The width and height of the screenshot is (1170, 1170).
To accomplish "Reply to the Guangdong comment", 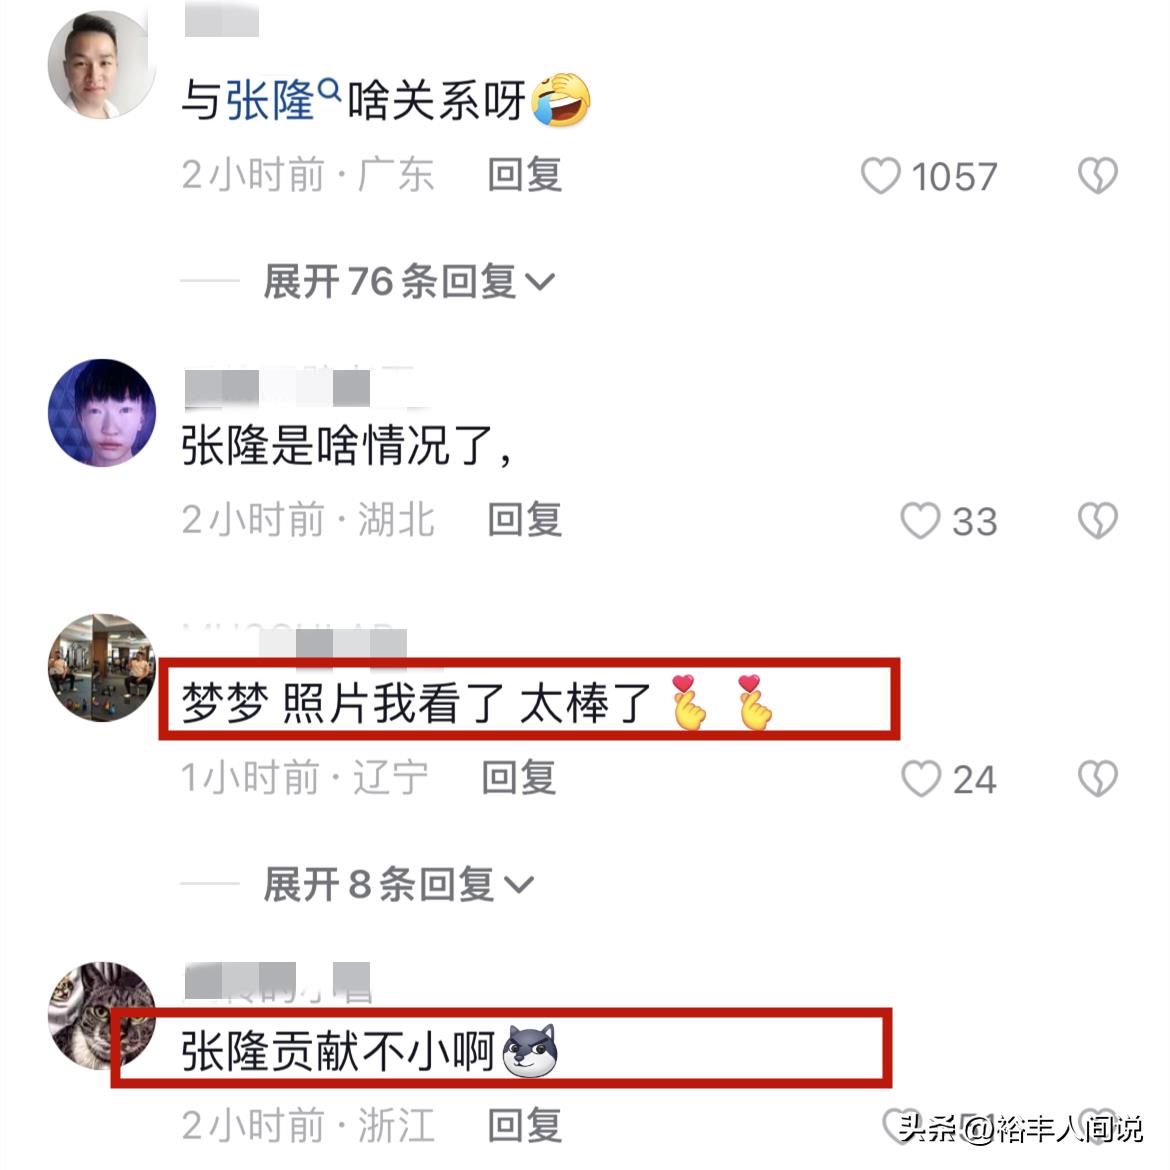I will point(524,175).
